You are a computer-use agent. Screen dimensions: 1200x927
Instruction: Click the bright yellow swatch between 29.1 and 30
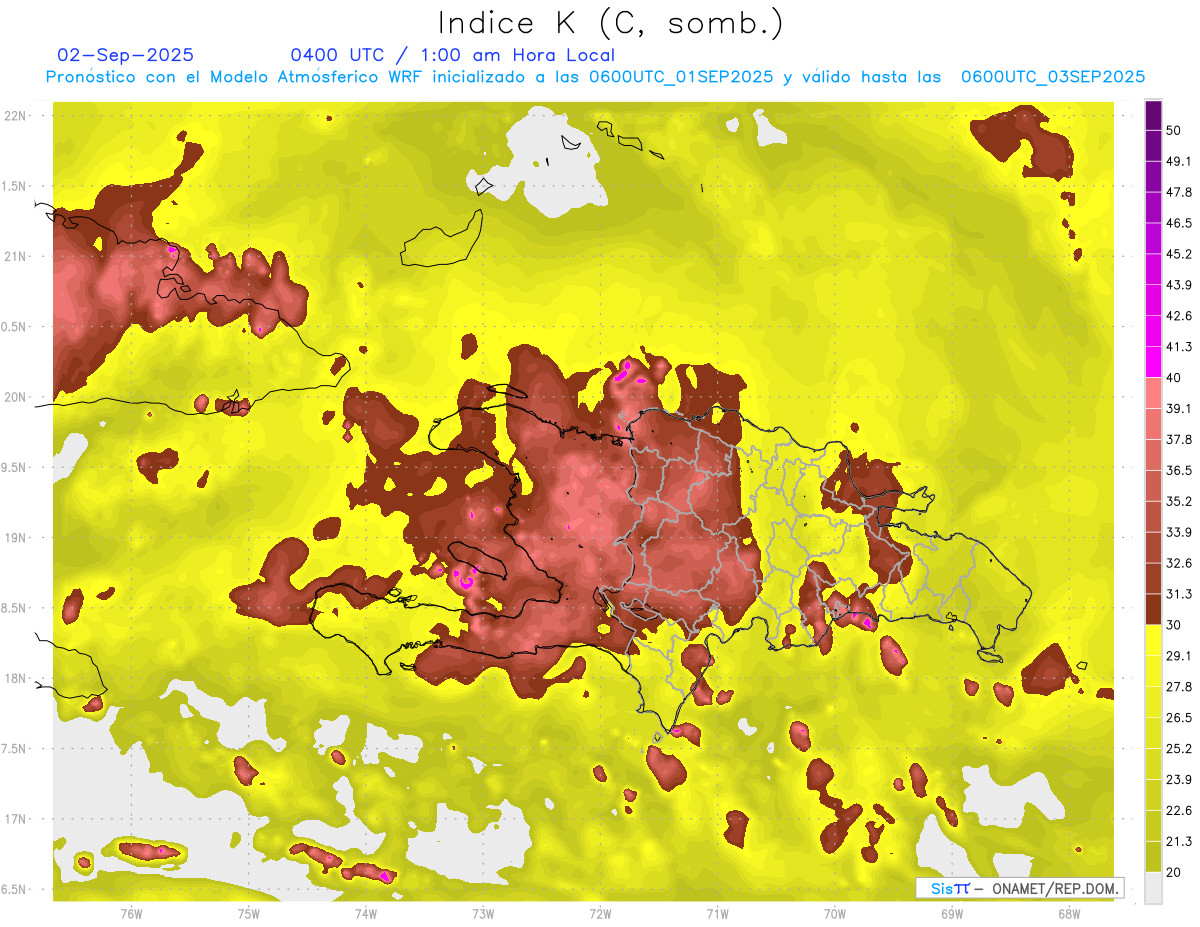[x=1153, y=641]
